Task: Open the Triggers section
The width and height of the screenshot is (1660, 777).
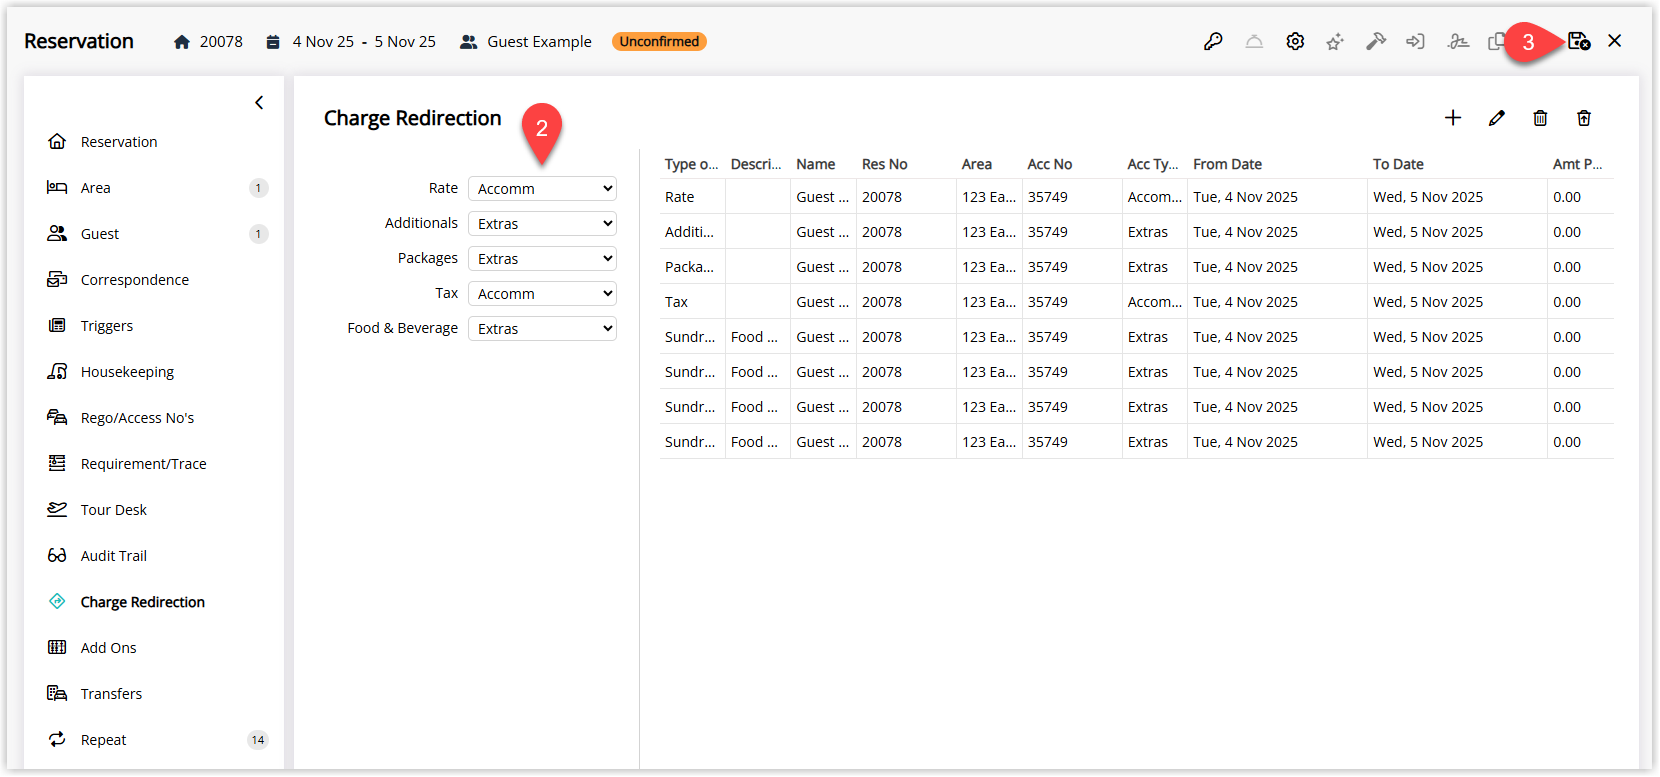Action: click(x=107, y=326)
